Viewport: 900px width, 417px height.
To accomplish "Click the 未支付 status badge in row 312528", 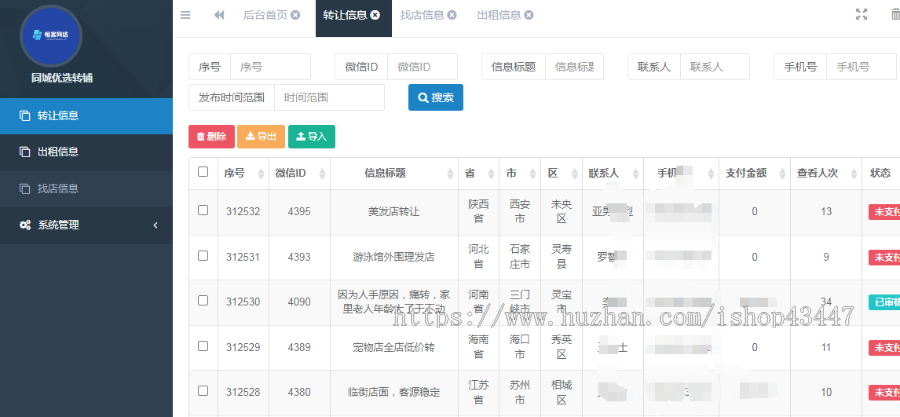I will (x=884, y=392).
